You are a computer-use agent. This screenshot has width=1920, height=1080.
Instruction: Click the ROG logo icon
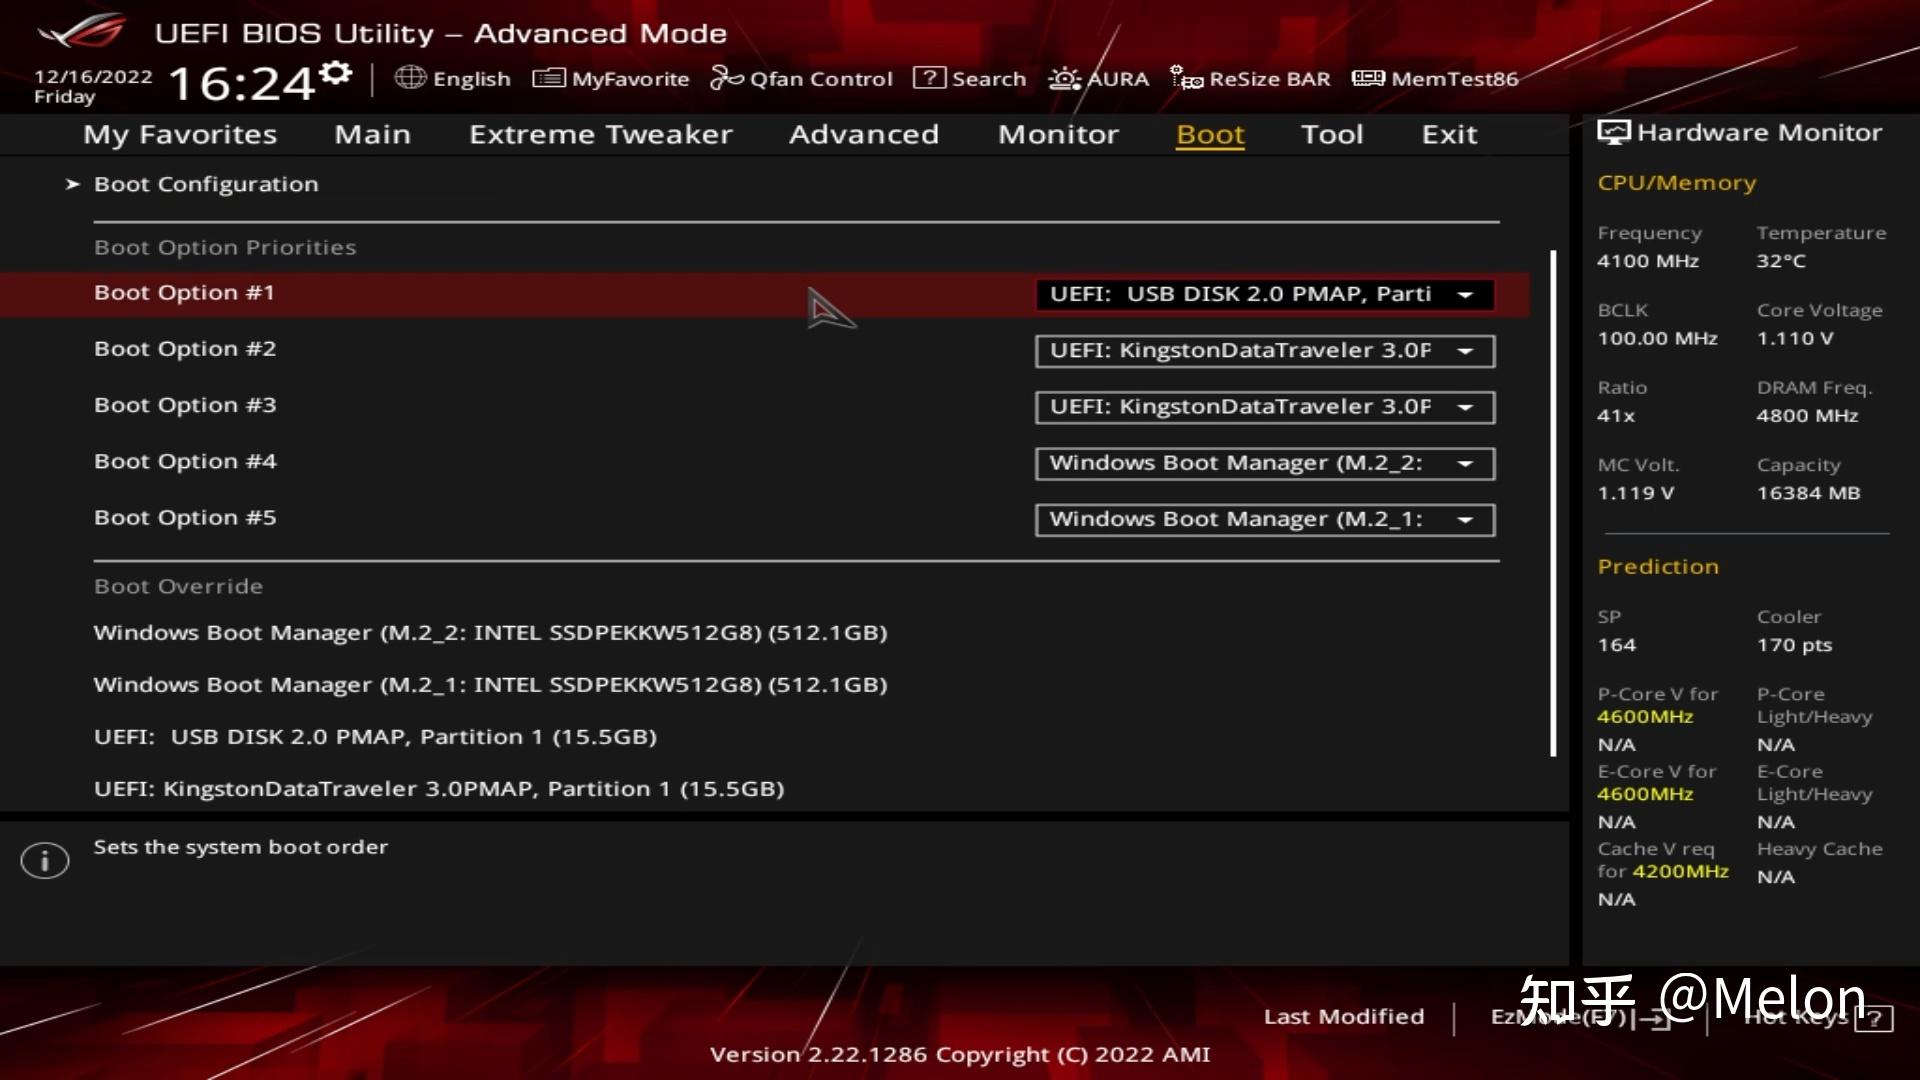[x=82, y=32]
